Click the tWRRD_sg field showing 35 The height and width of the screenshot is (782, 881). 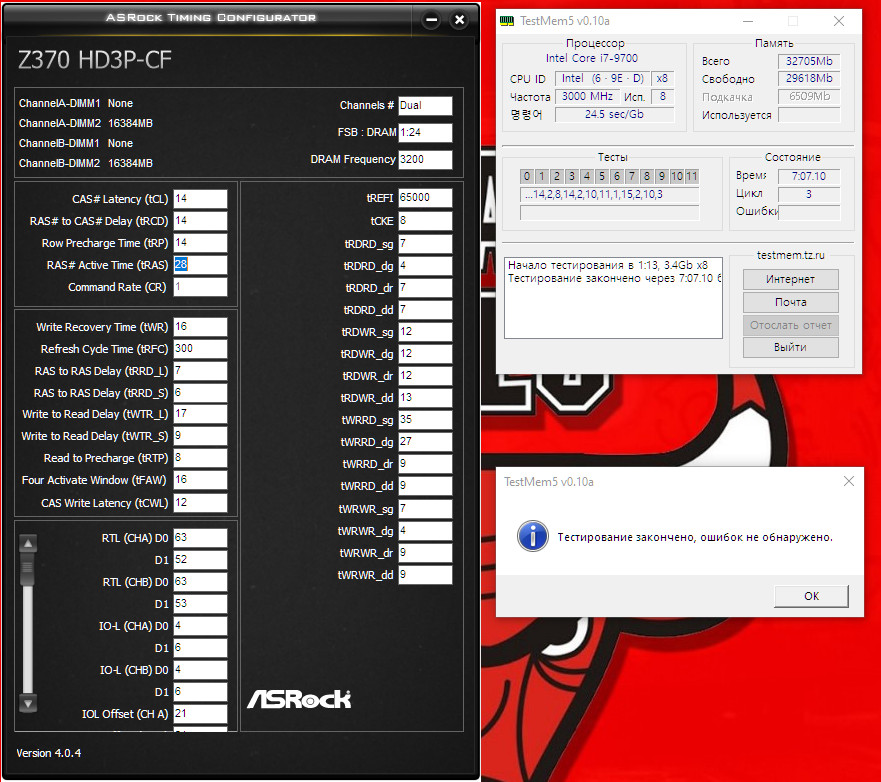tap(425, 420)
